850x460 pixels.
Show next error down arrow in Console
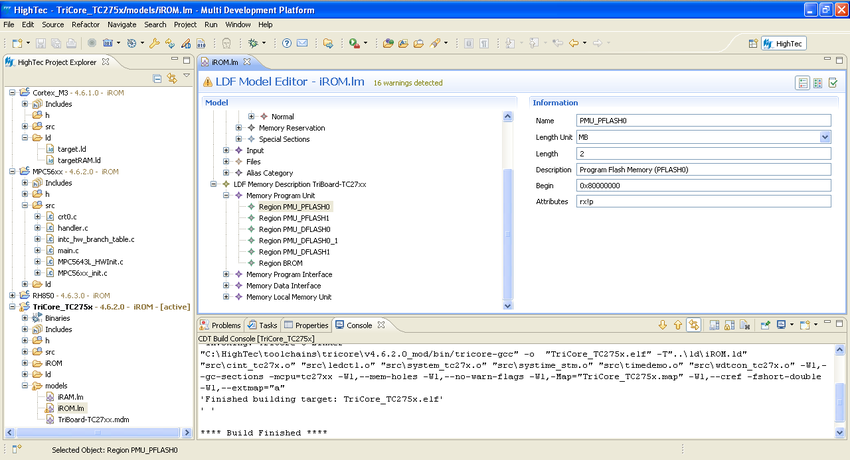tap(662, 325)
